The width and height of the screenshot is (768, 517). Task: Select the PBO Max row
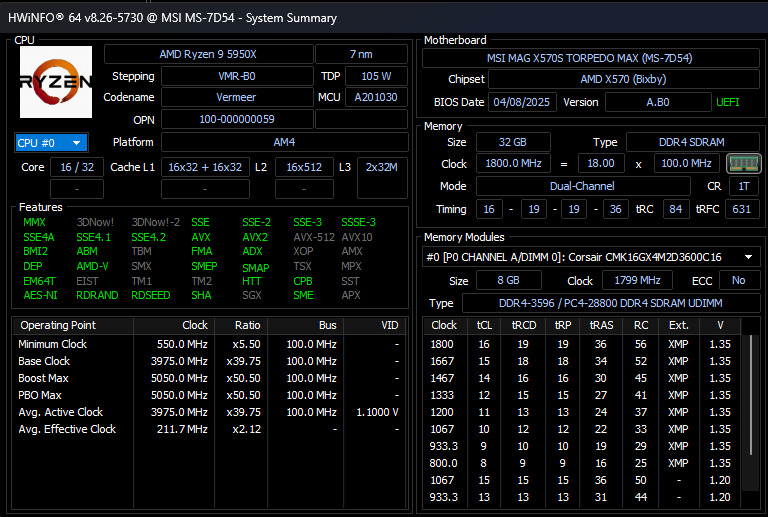tap(209, 396)
